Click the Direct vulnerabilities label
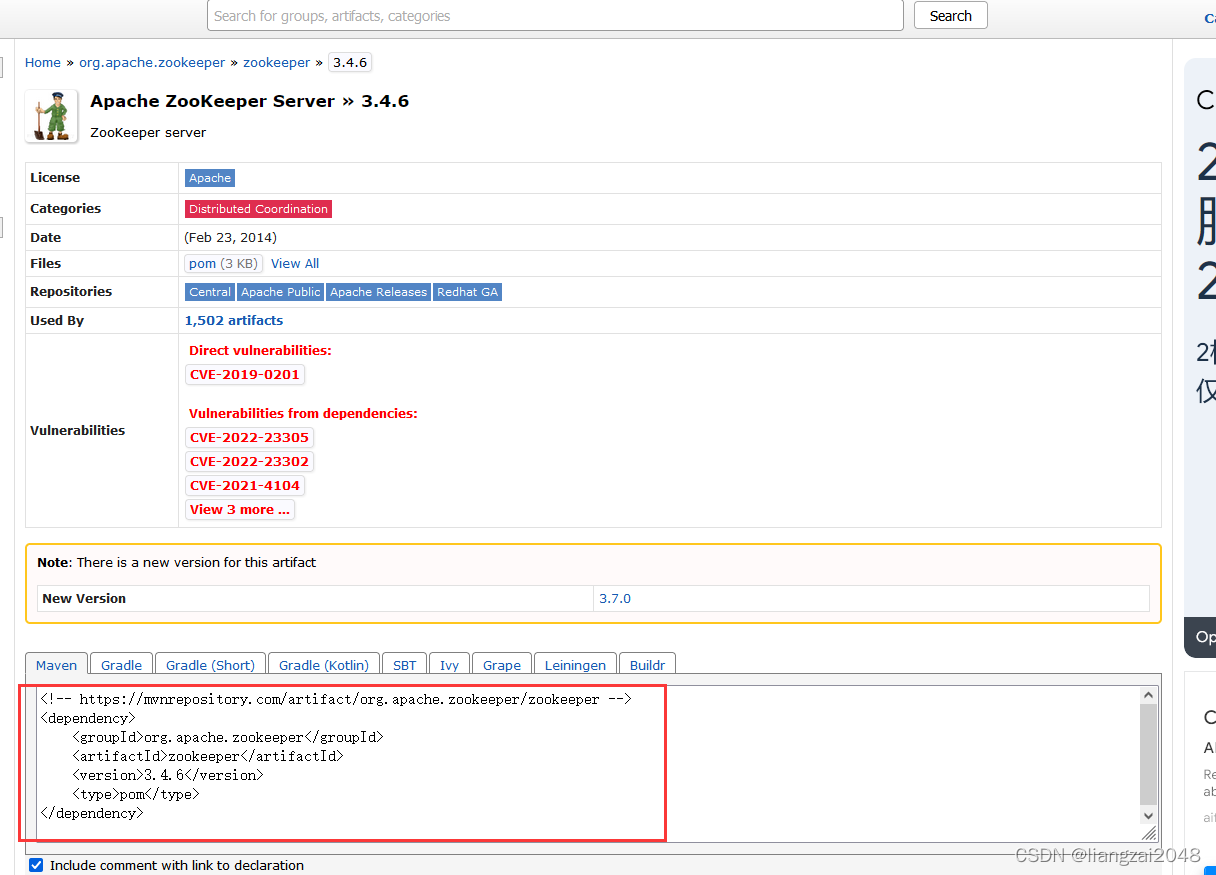The height and width of the screenshot is (875, 1216). tap(260, 351)
